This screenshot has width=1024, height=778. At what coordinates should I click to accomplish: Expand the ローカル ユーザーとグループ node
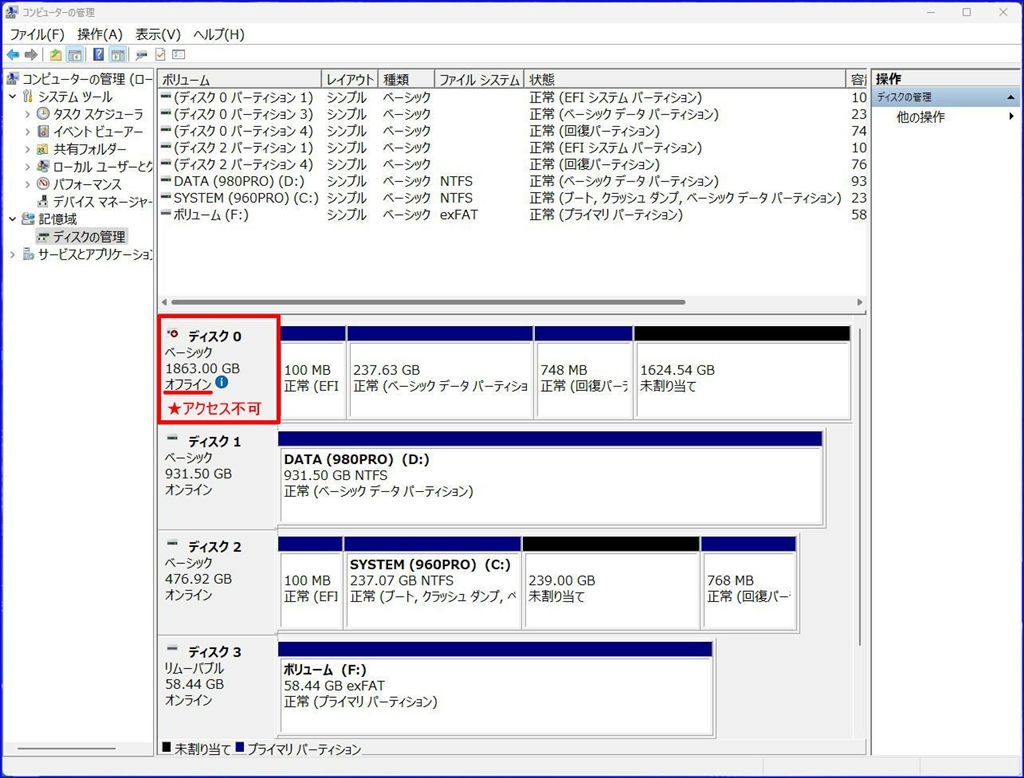pos(27,167)
